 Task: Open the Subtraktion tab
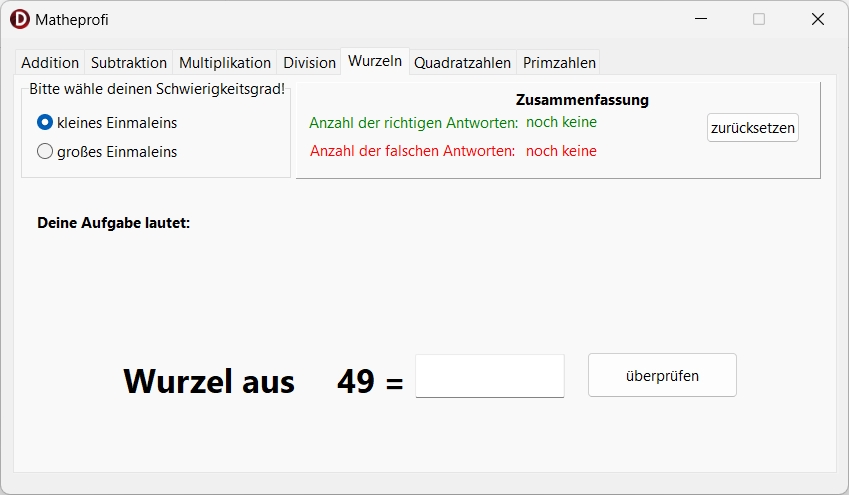[x=129, y=62]
